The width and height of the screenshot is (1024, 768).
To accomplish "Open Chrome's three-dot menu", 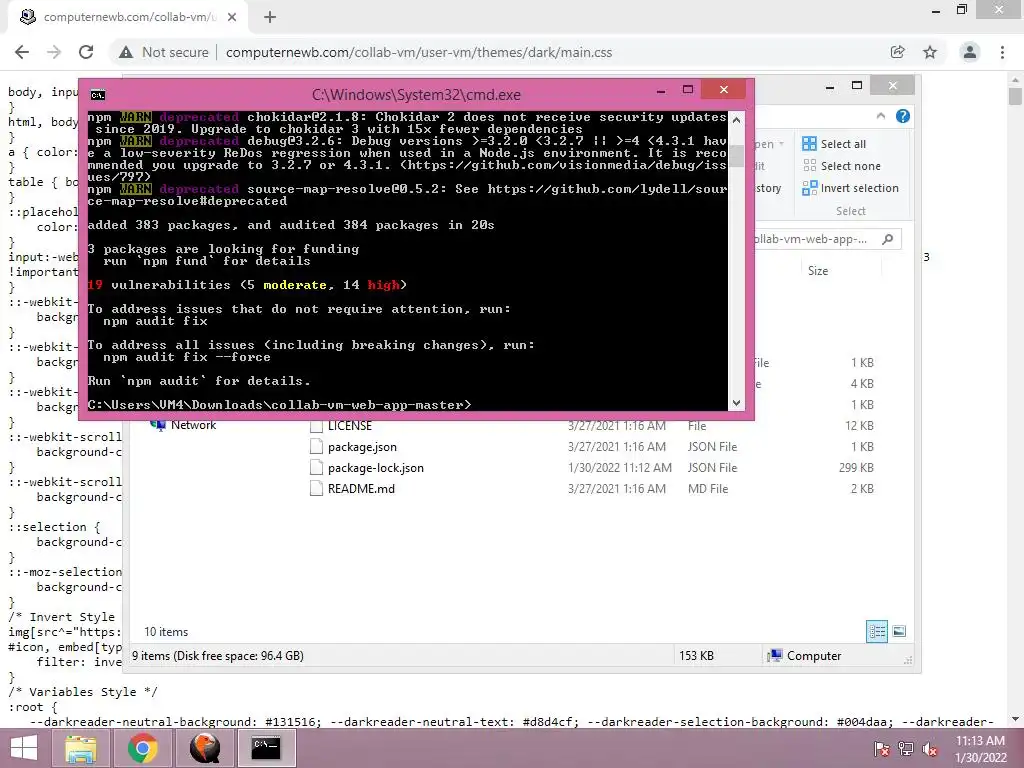I will (x=1002, y=52).
